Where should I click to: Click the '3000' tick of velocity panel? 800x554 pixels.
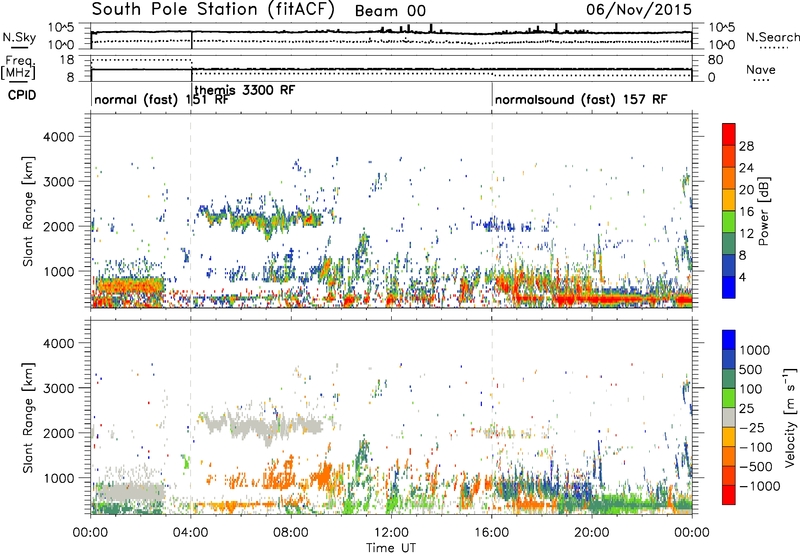pos(58,388)
